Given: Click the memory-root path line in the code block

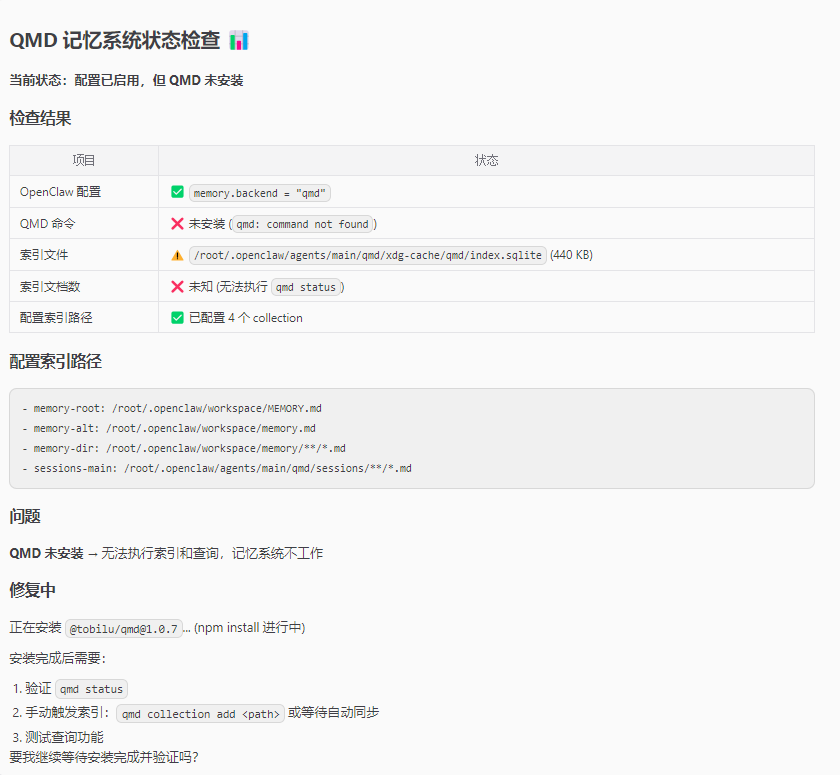Looking at the screenshot, I should (171, 409).
